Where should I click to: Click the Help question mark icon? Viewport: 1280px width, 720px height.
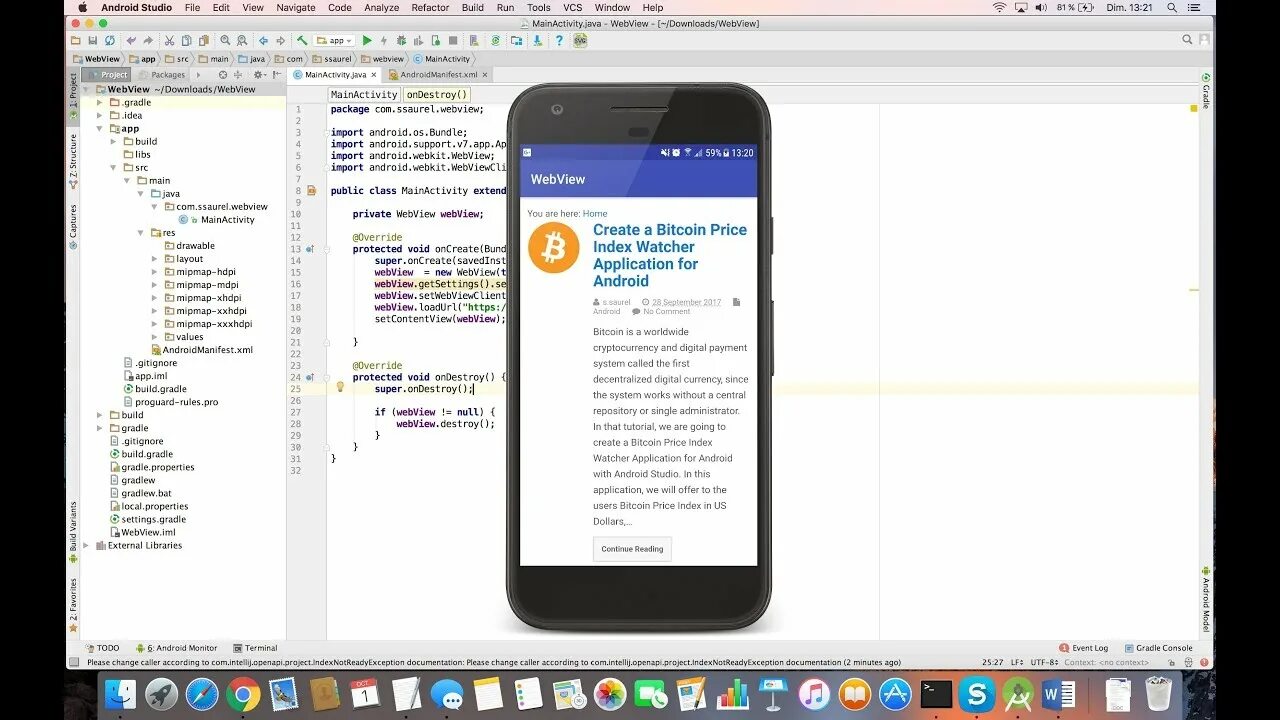(559, 40)
